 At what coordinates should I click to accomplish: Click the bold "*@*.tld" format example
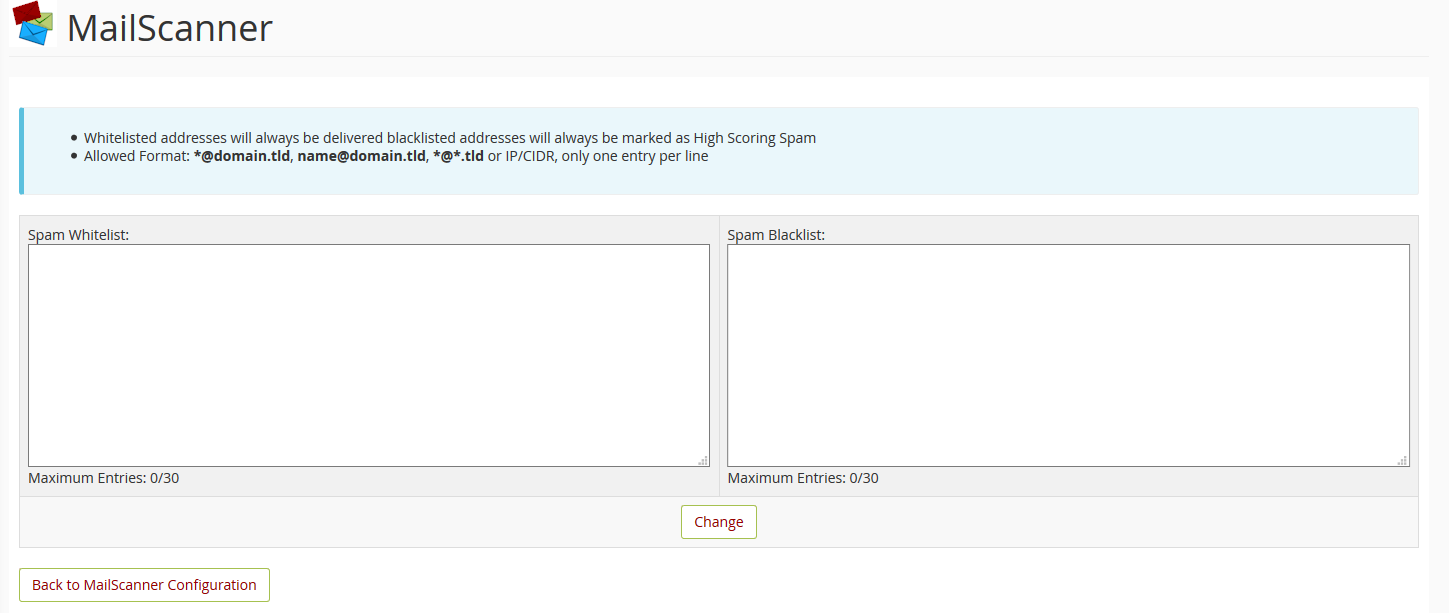458,156
